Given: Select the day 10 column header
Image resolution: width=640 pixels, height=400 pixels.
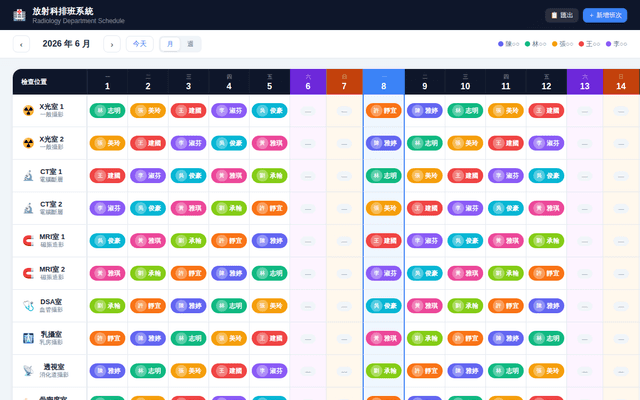Looking at the screenshot, I should click(465, 82).
